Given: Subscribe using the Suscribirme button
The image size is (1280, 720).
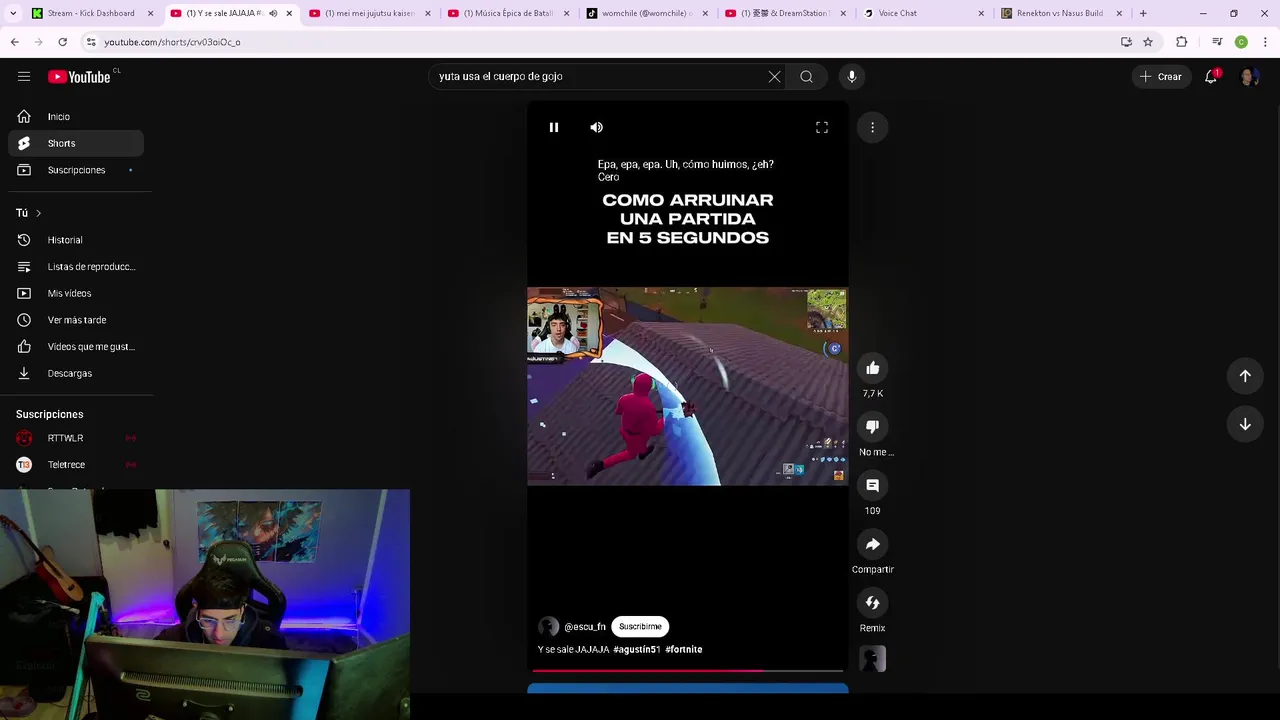Looking at the screenshot, I should coord(640,627).
